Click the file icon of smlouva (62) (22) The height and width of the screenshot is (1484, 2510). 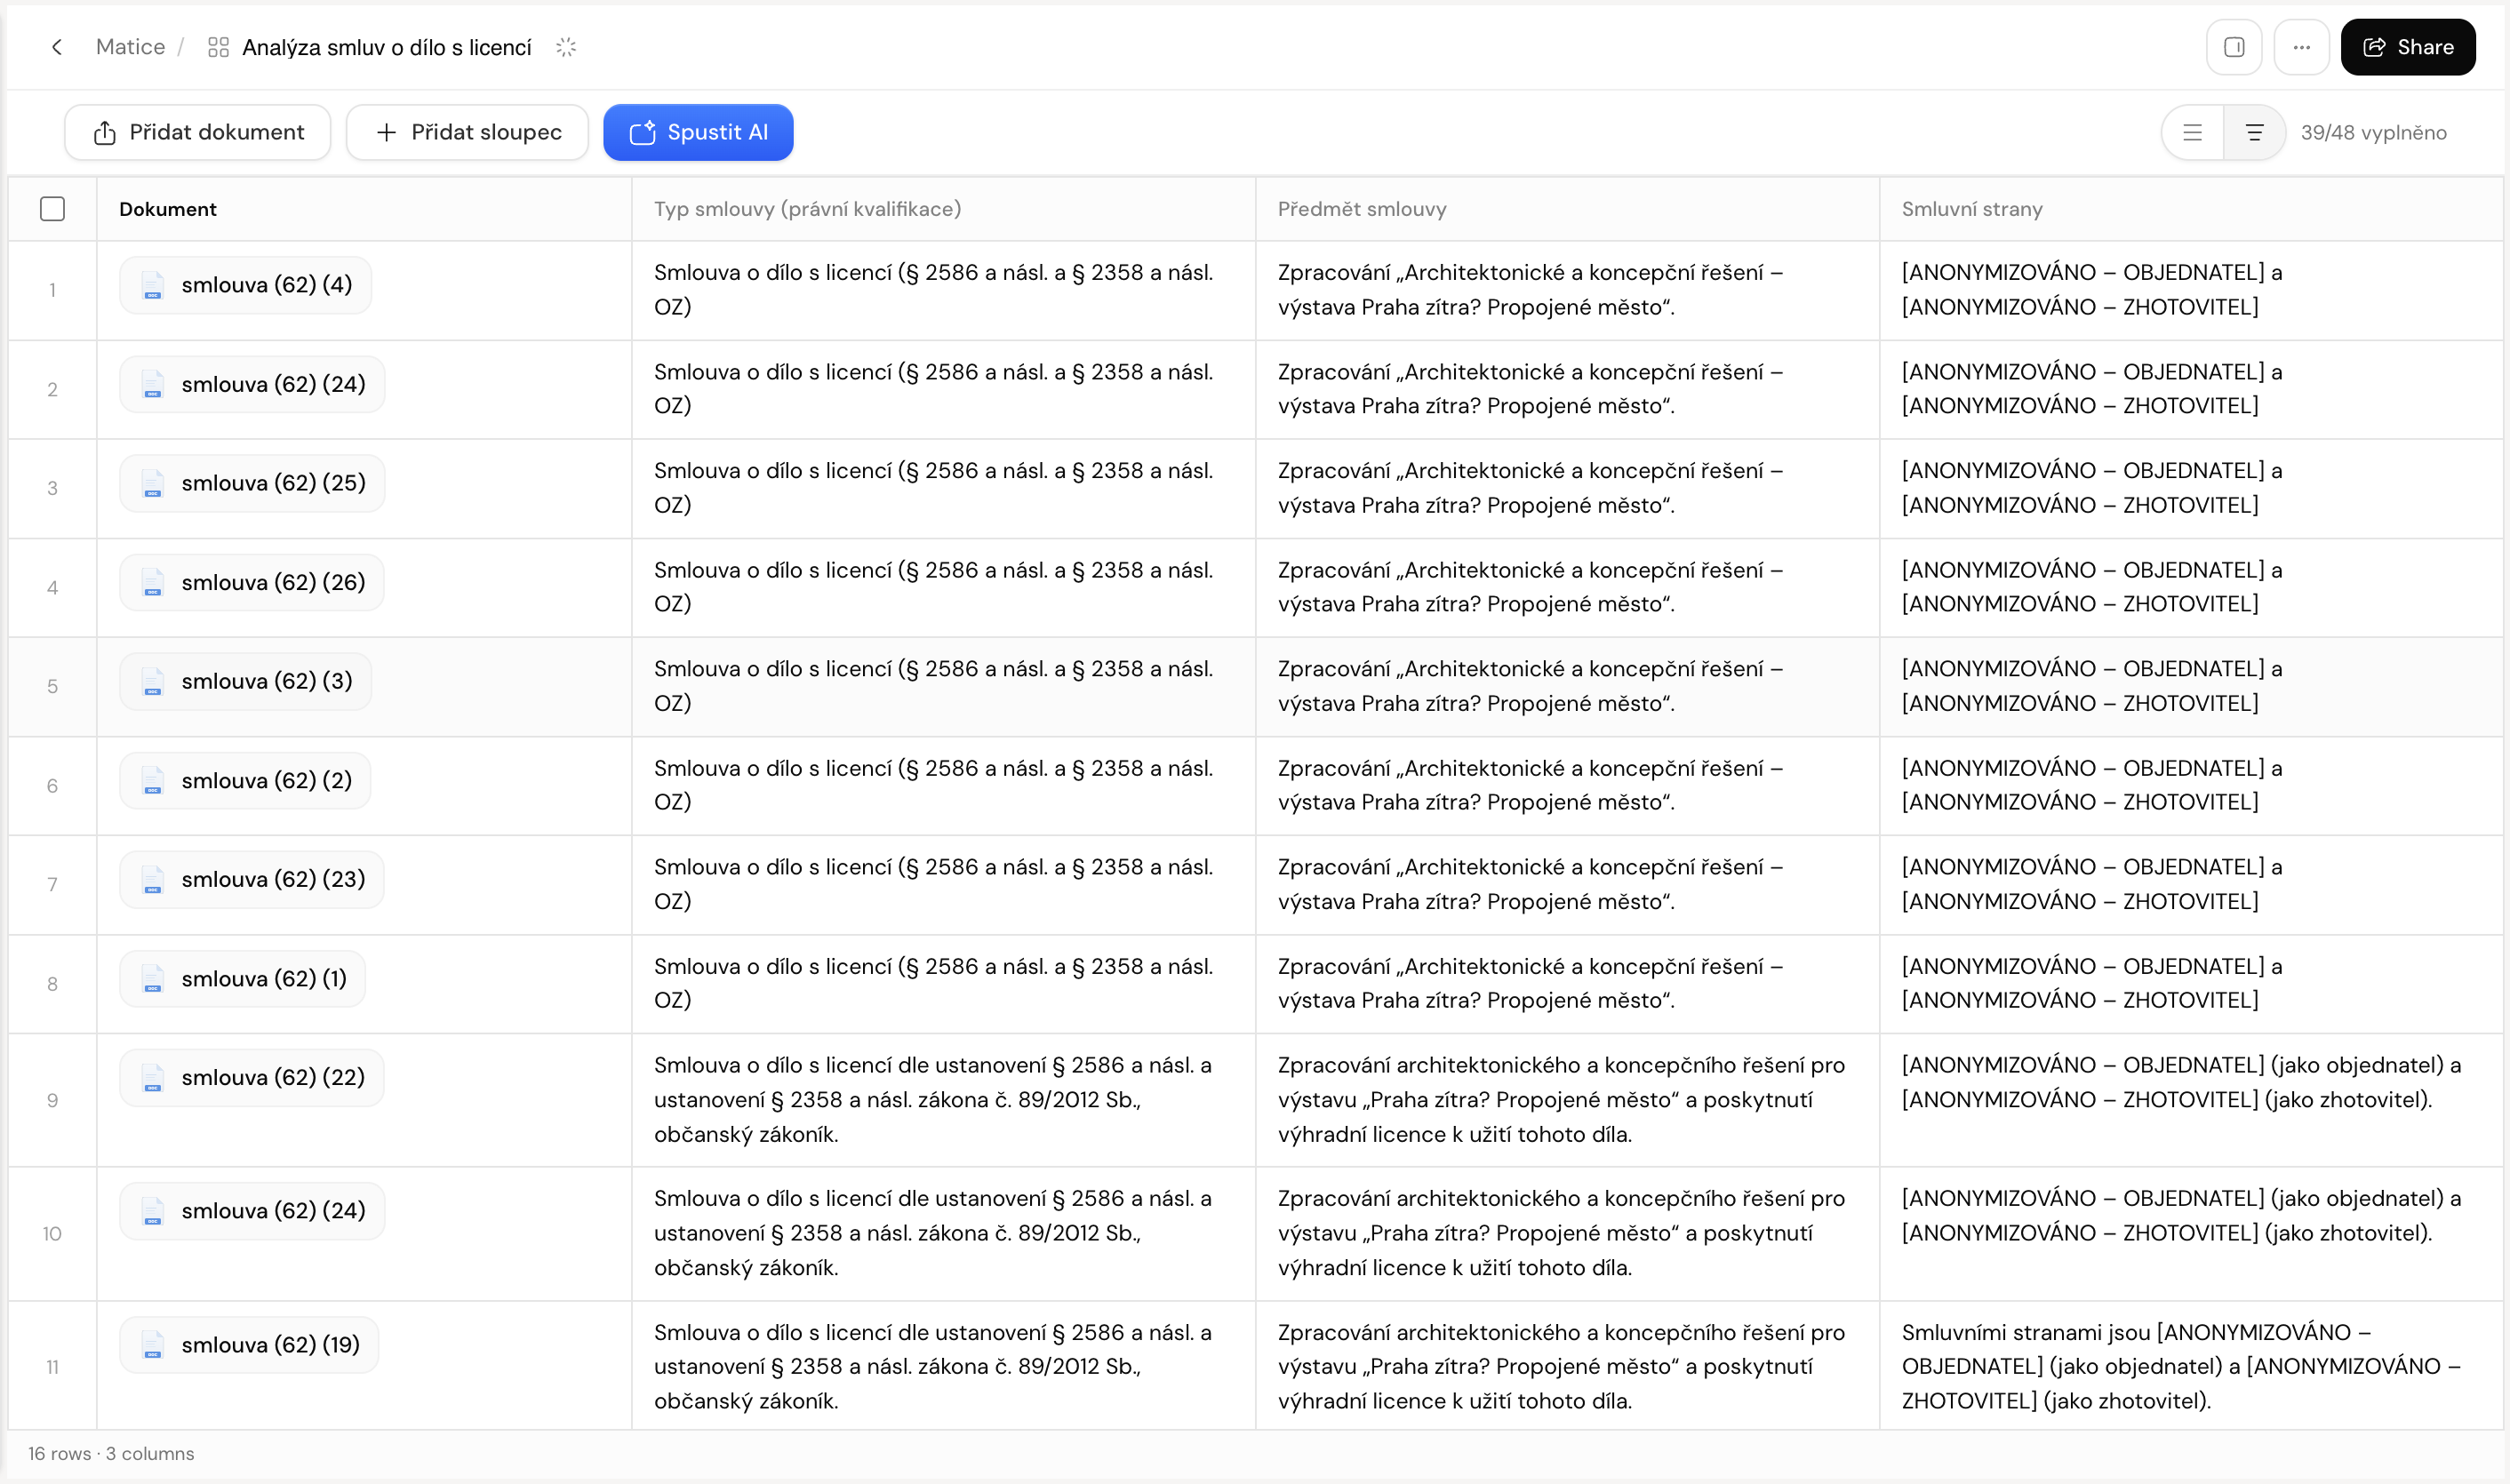coord(152,1077)
